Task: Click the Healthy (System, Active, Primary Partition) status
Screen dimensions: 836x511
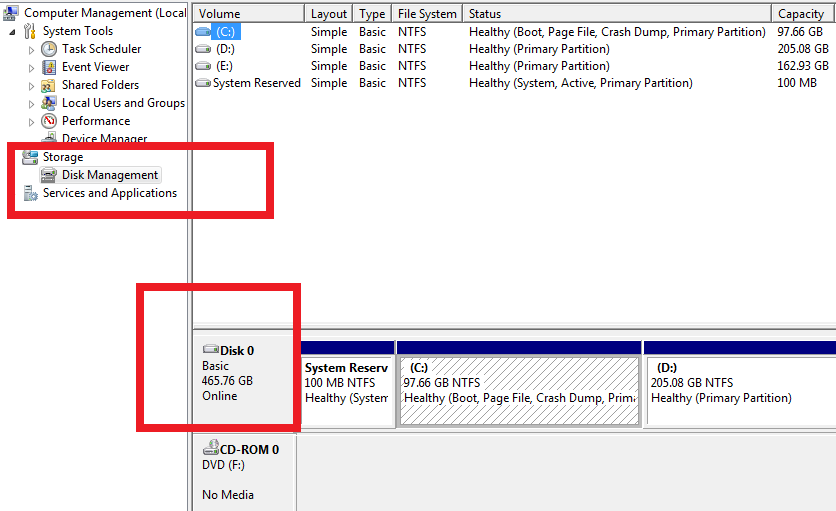Action: pyautogui.click(x=581, y=83)
